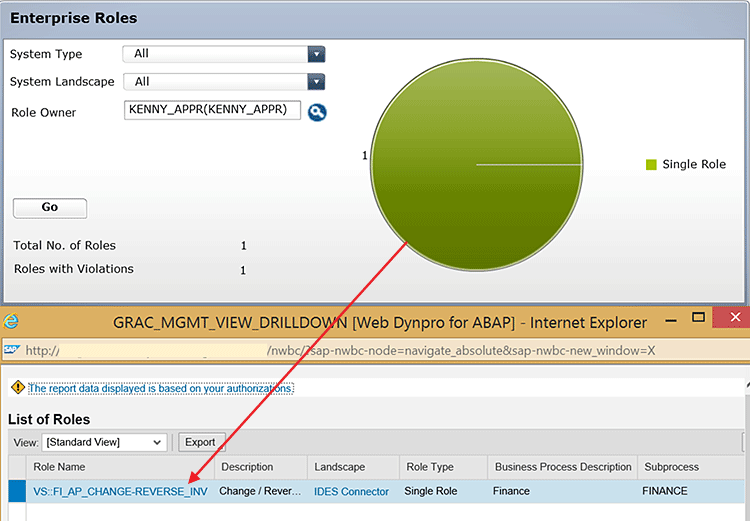Image resolution: width=750 pixels, height=521 pixels.
Task: Open the System Type dropdown
Action: coord(316,54)
